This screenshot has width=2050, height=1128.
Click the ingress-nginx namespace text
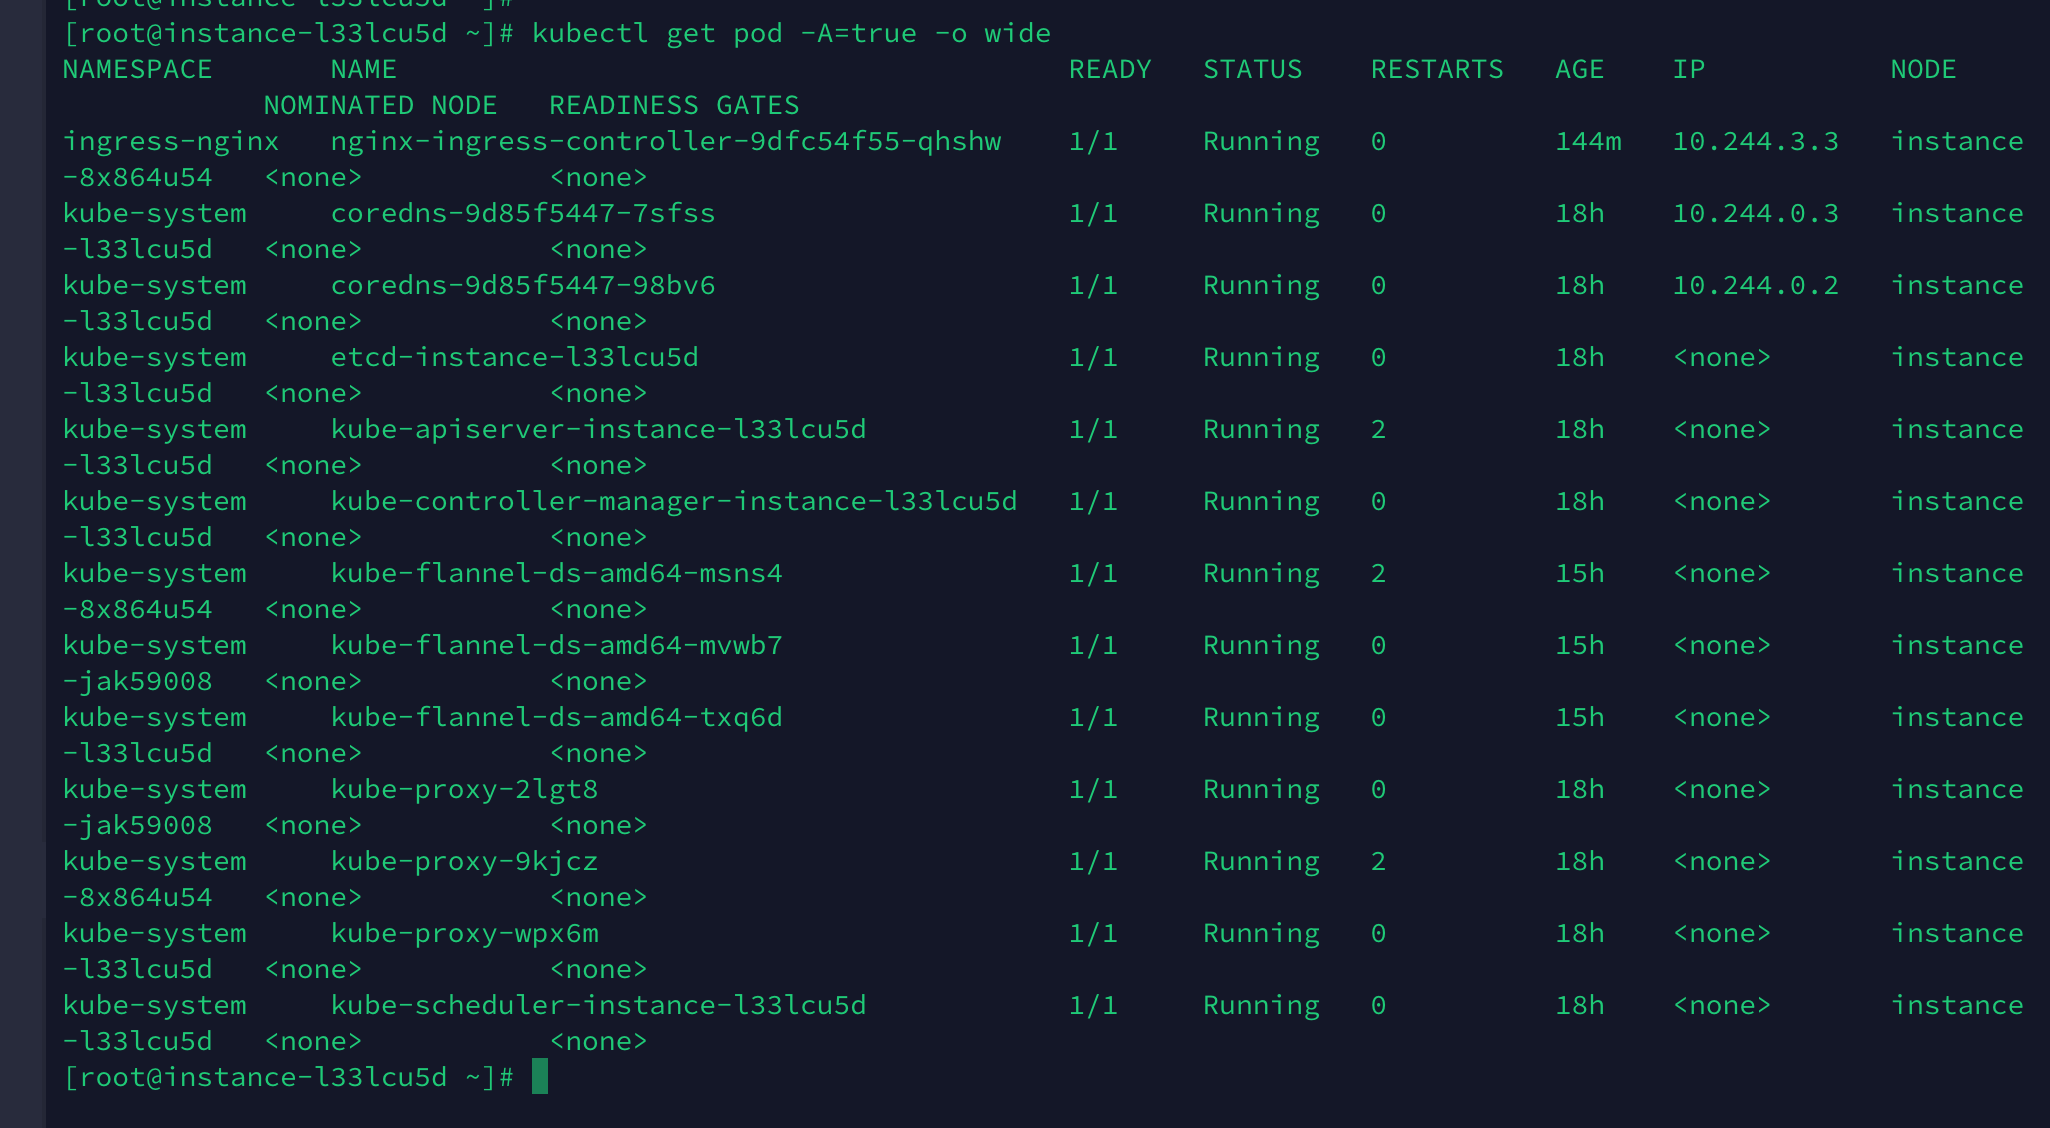(x=170, y=141)
